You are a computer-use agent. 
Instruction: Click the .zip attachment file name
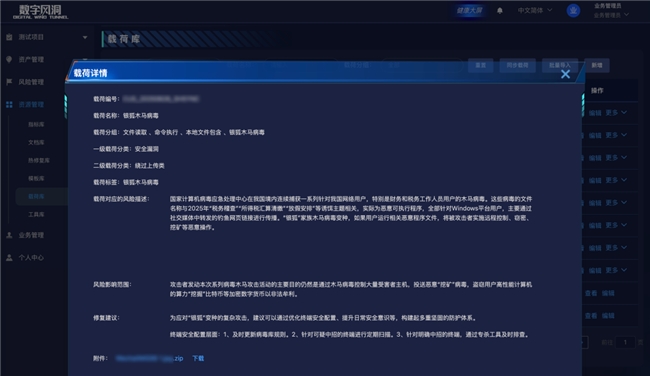(x=149, y=358)
